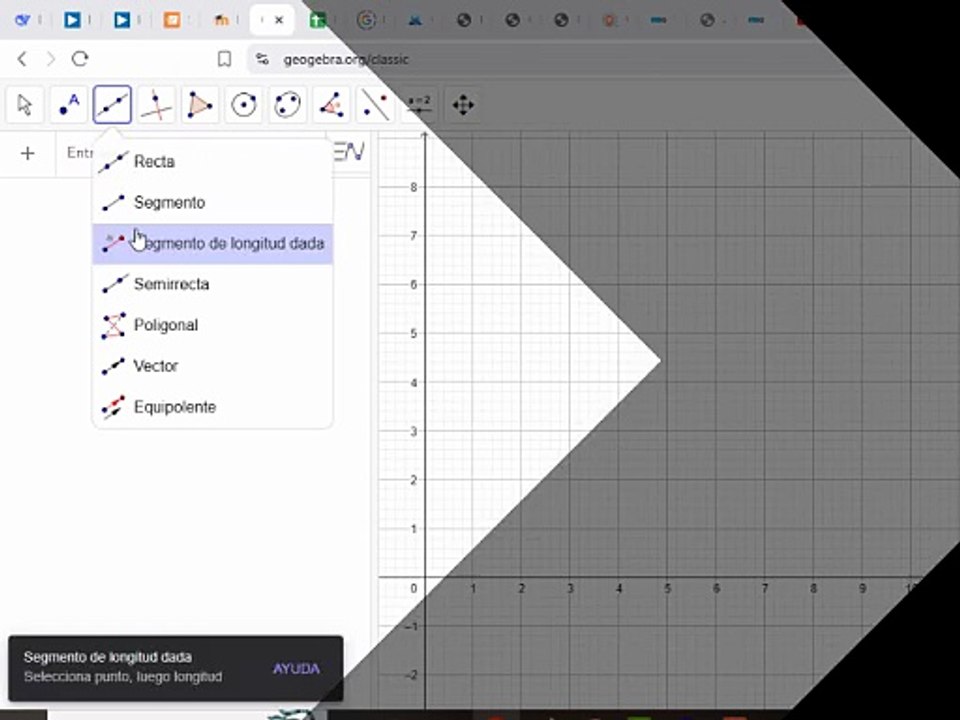Choose Equipolente from the tool menu
This screenshot has height=720, width=960.
pyautogui.click(x=212, y=407)
